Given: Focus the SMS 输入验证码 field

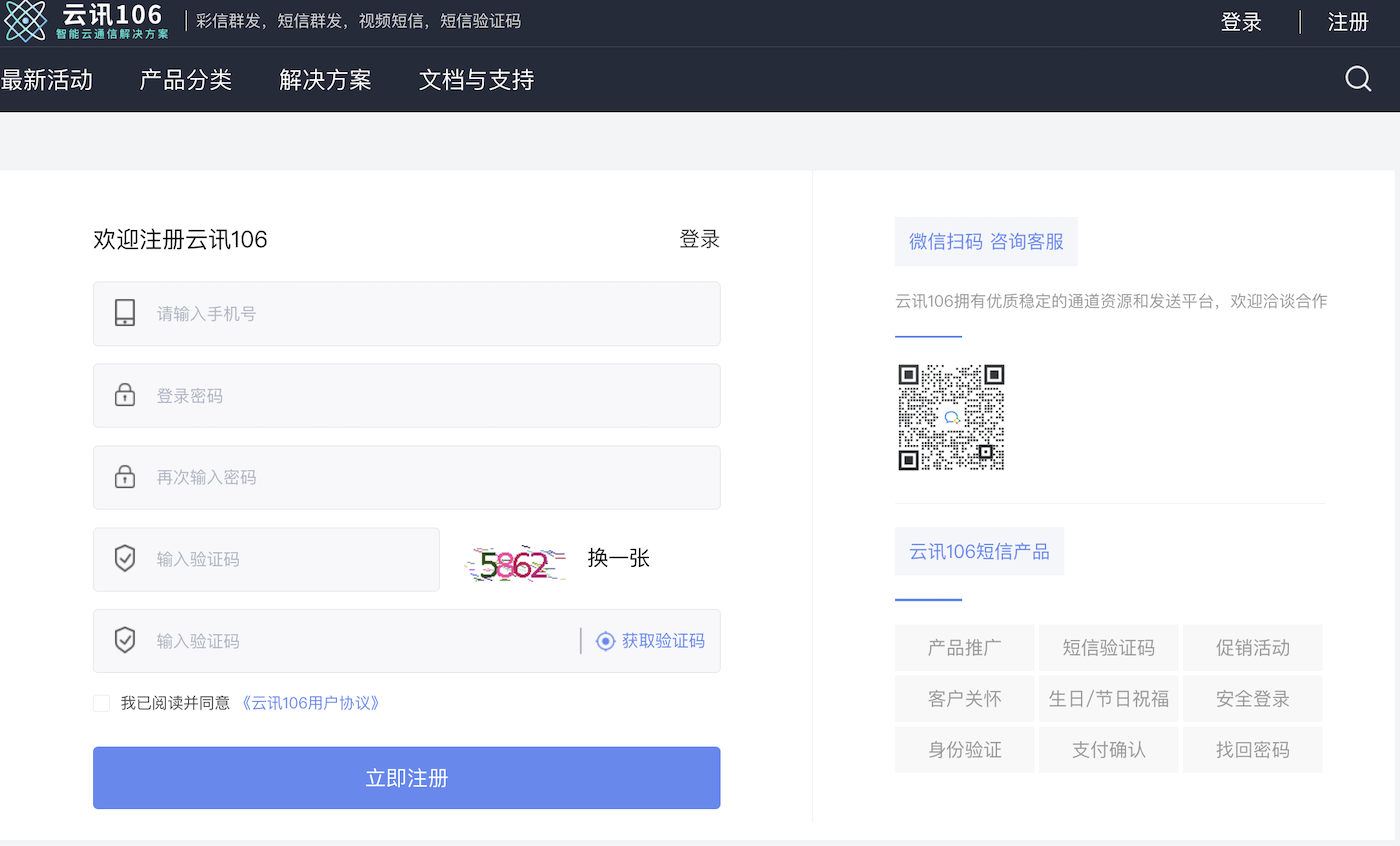Looking at the screenshot, I should [x=407, y=641].
